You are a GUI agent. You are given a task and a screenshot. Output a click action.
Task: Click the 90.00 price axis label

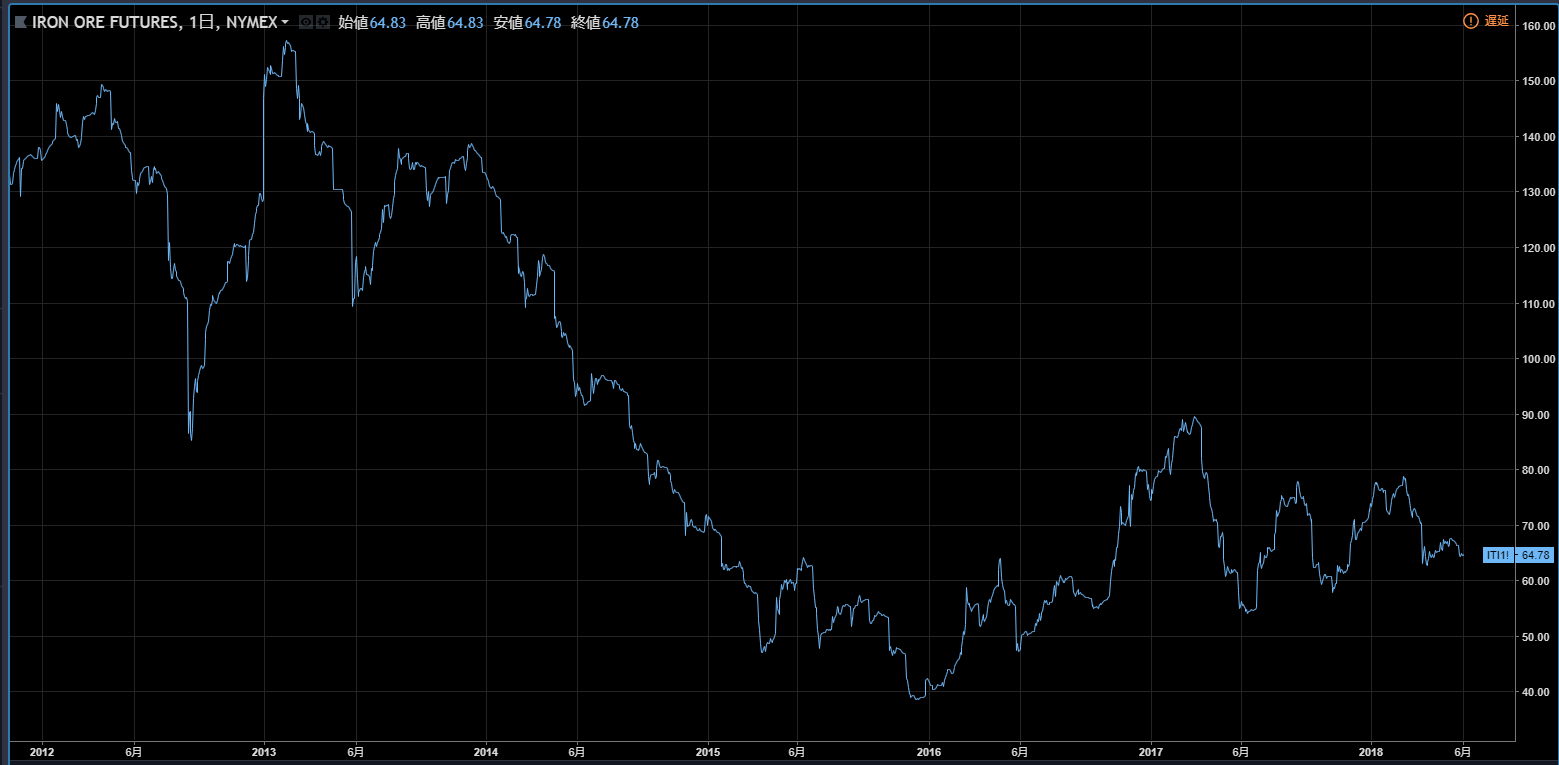pos(1537,415)
